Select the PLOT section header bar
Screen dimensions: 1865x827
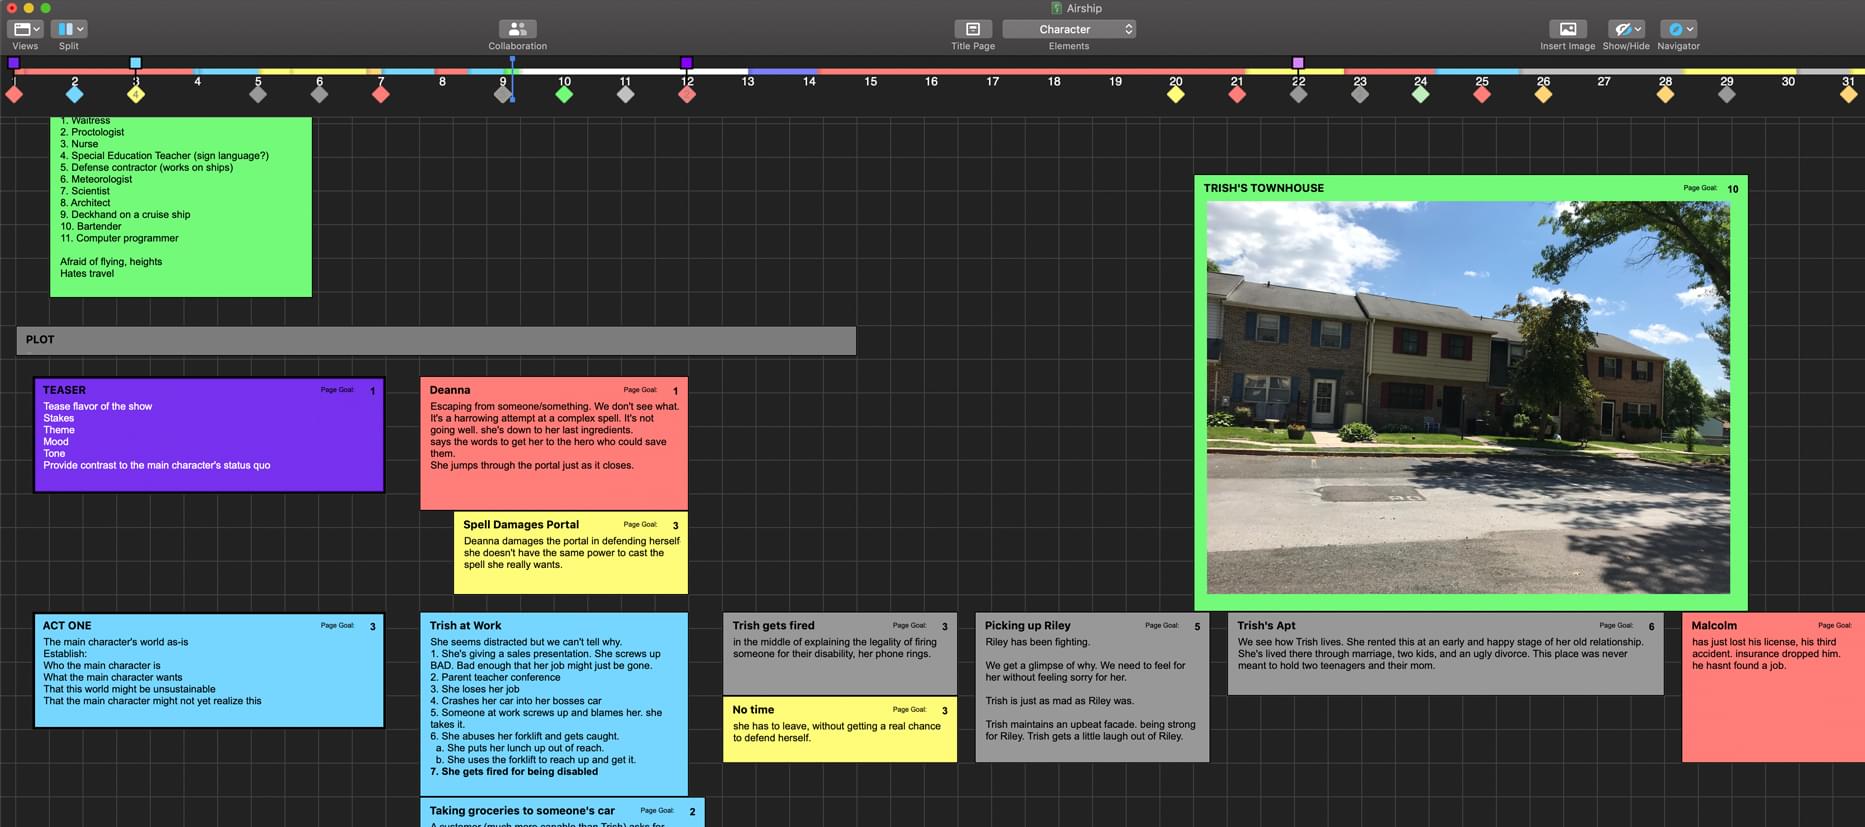pos(436,340)
